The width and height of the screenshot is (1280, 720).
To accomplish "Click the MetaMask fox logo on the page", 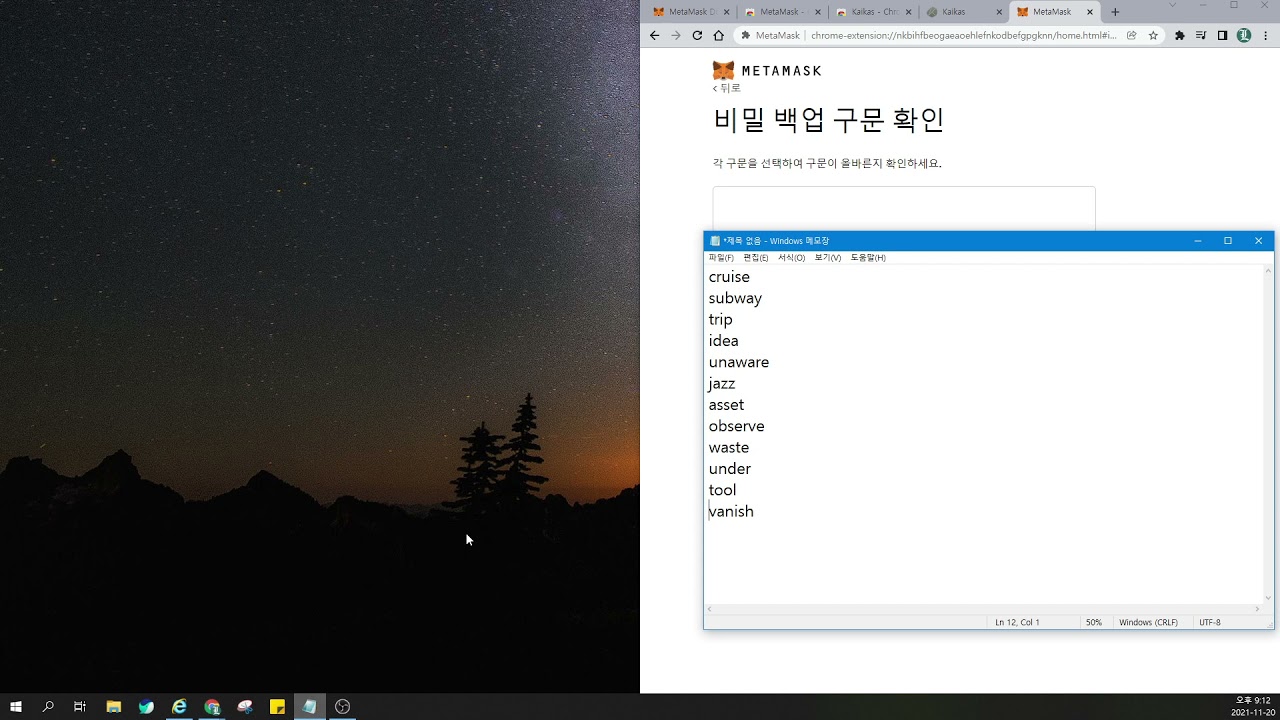I will pyautogui.click(x=723, y=71).
